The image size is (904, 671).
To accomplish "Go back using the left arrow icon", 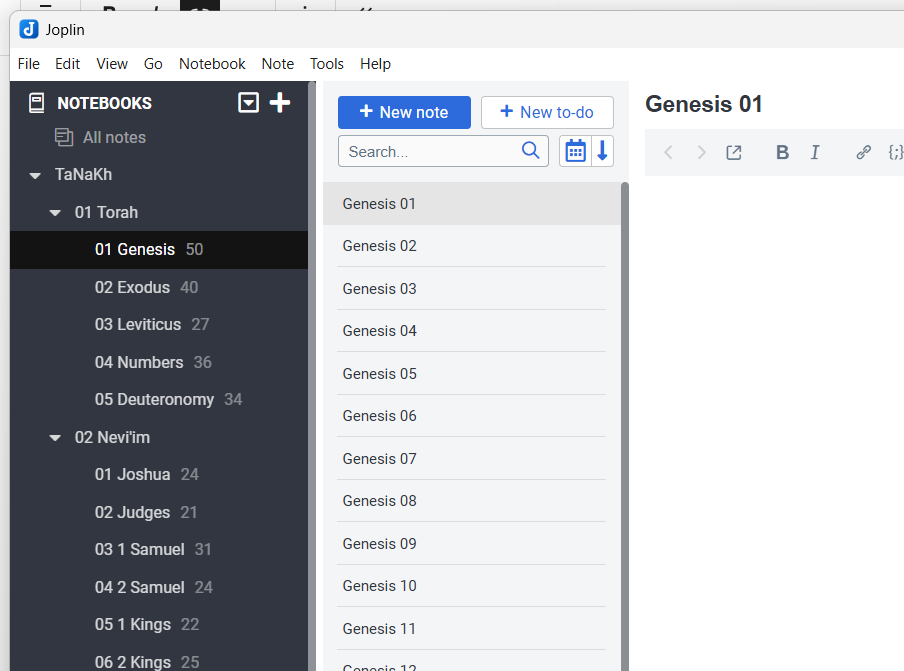I will pyautogui.click(x=669, y=152).
